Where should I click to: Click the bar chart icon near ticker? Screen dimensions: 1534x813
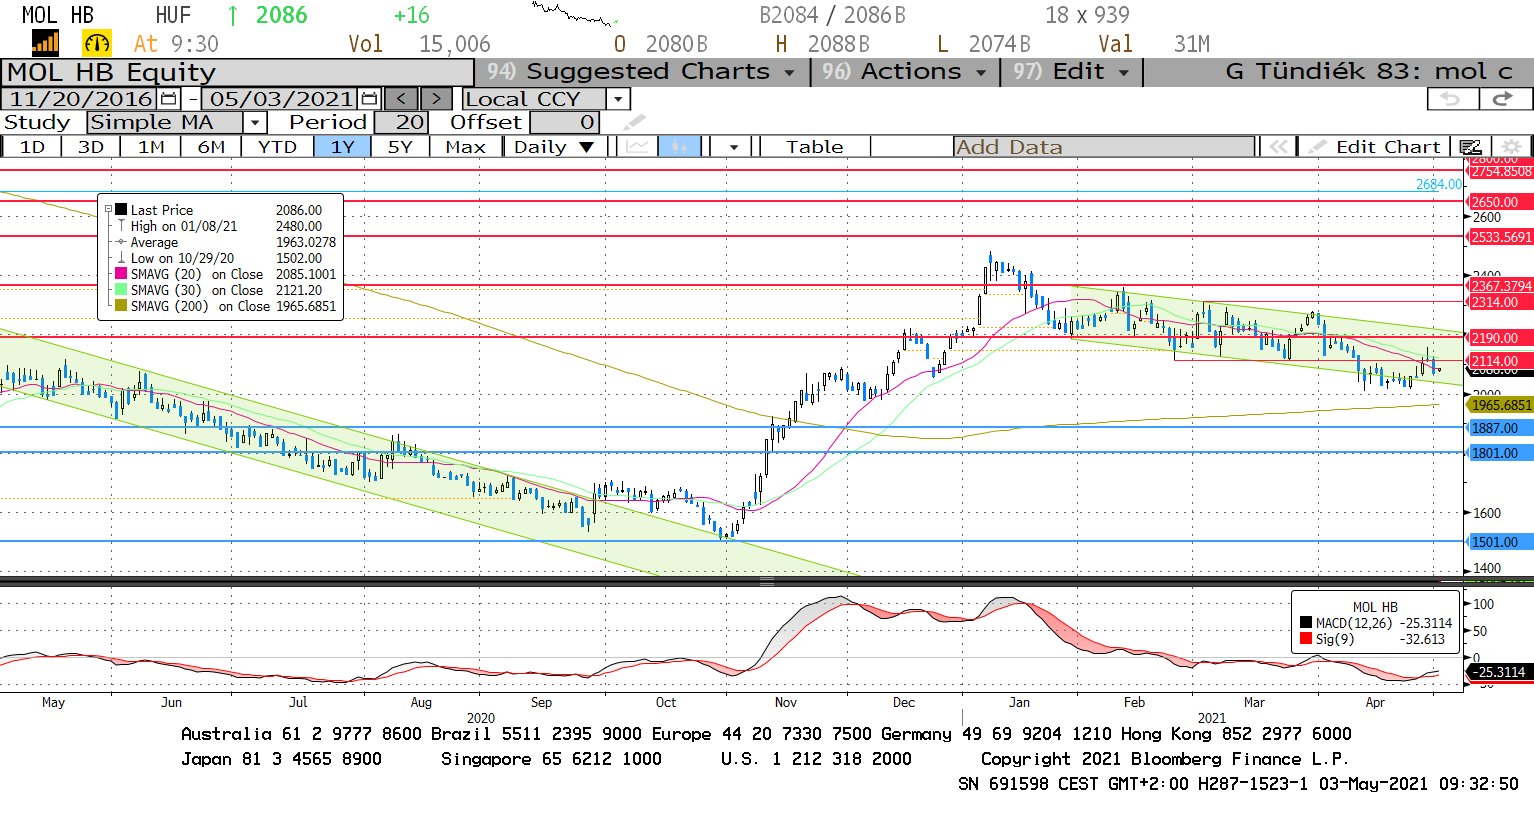46,43
